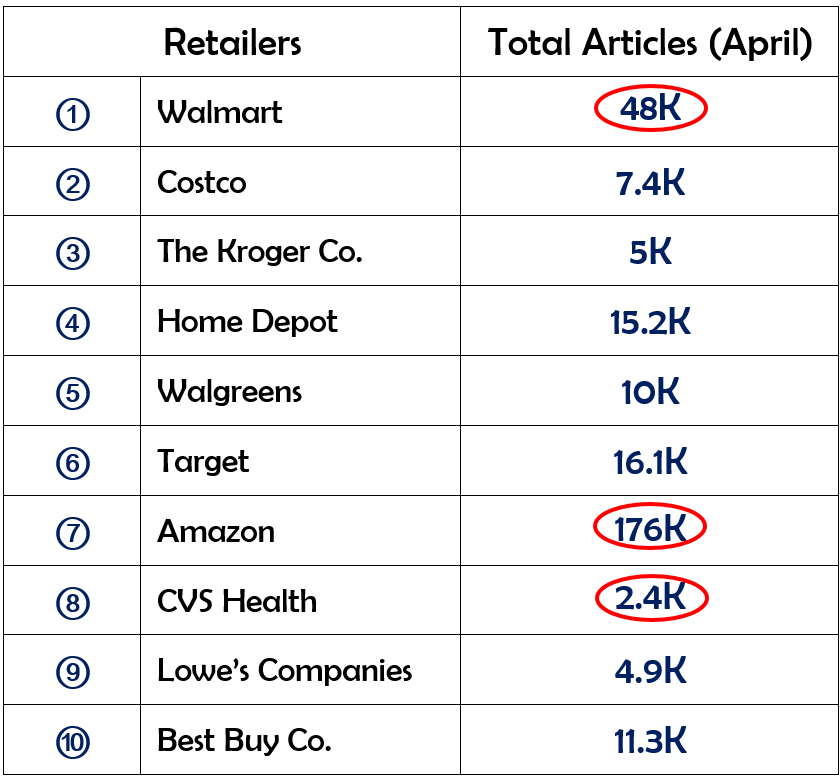Select the Home Depot retailer name
The width and height of the screenshot is (840, 776).
pos(247,322)
